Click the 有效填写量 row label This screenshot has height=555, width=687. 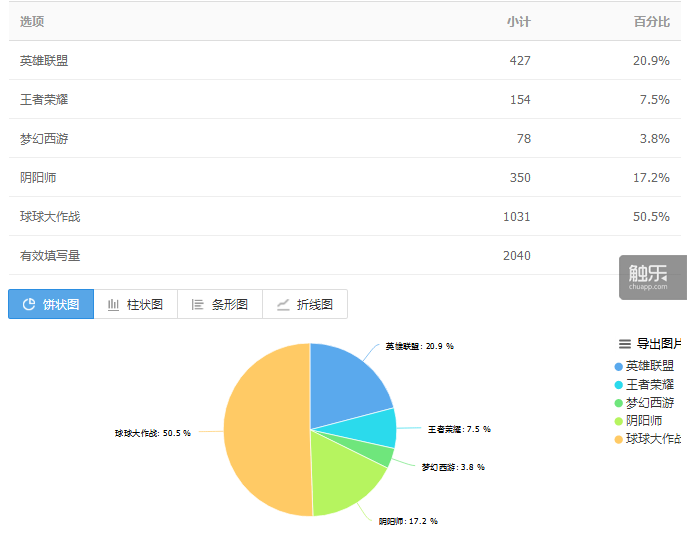(50, 255)
